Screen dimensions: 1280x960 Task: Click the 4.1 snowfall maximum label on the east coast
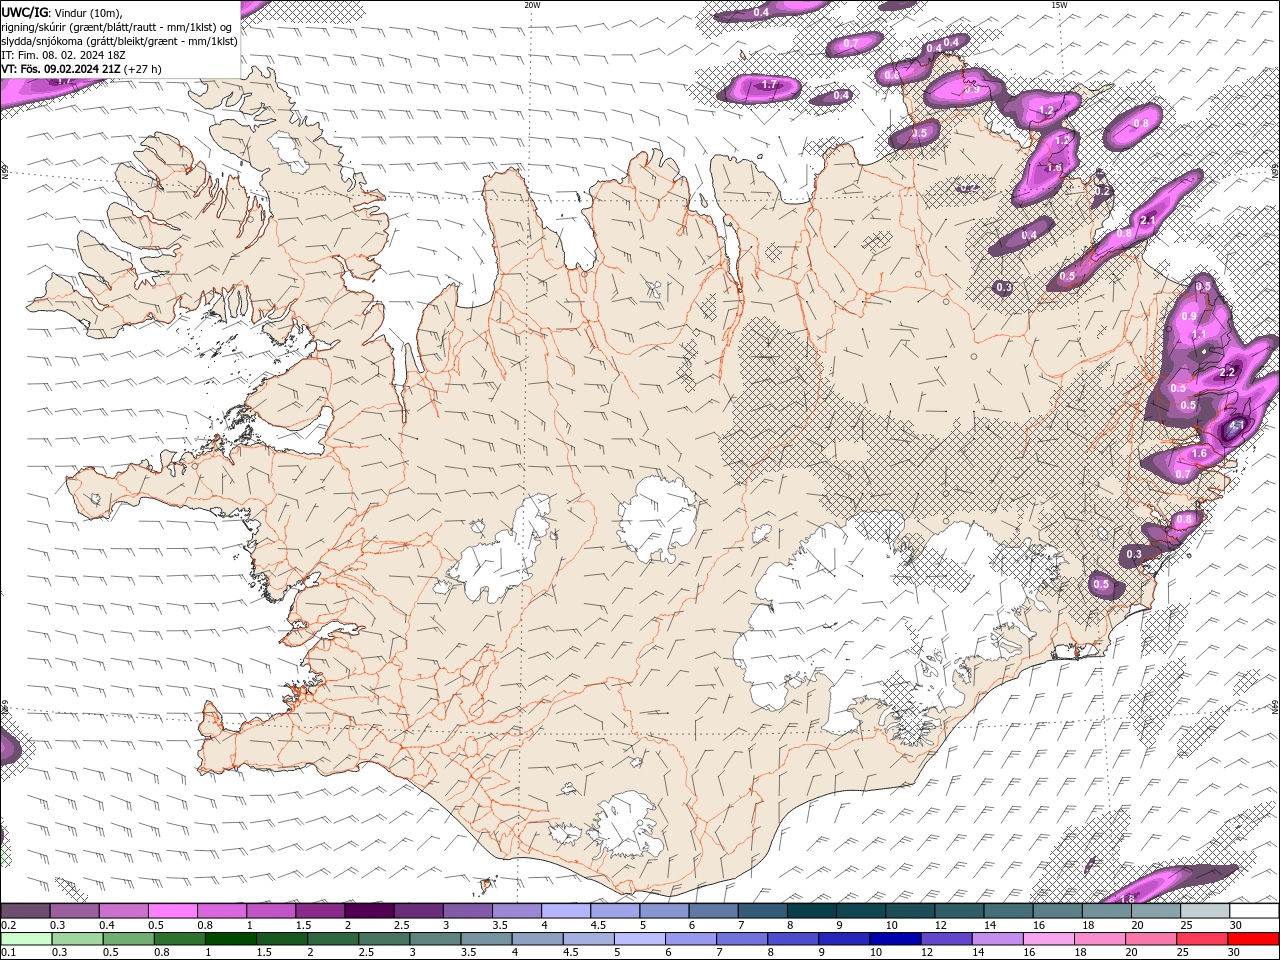click(x=1236, y=425)
